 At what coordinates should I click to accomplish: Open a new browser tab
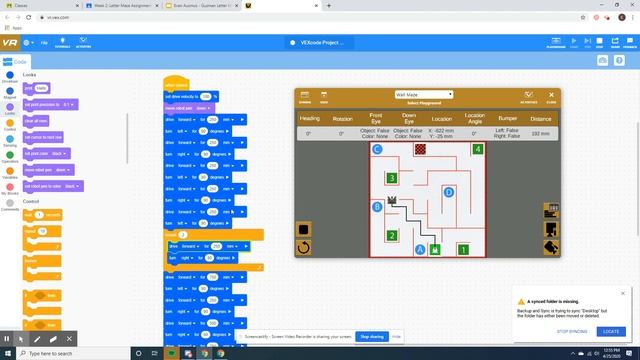point(329,6)
